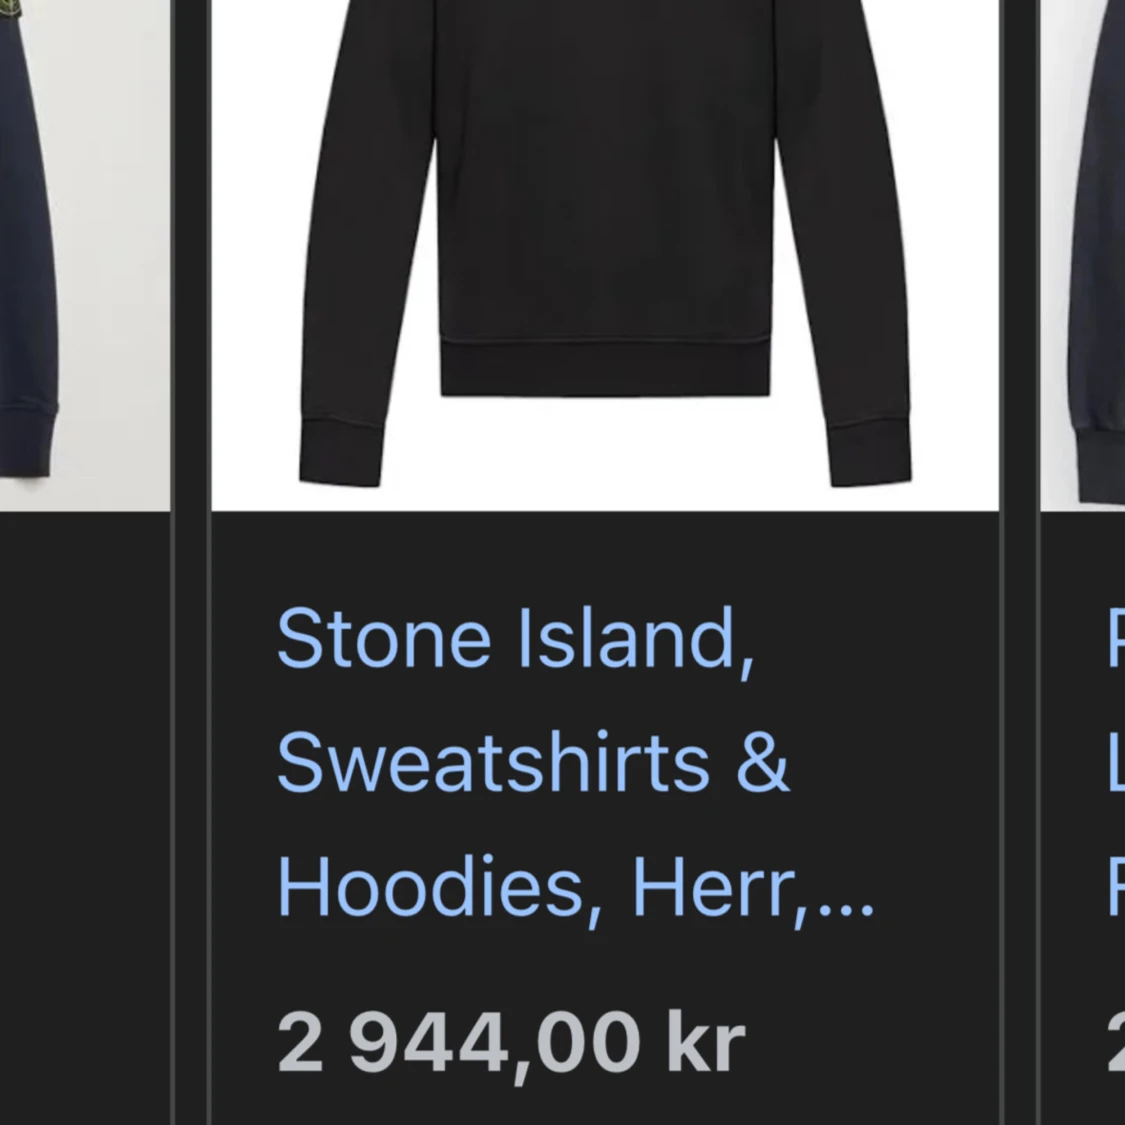Open the black sweatshirt product image
This screenshot has height=1125, width=1125.
(605, 255)
